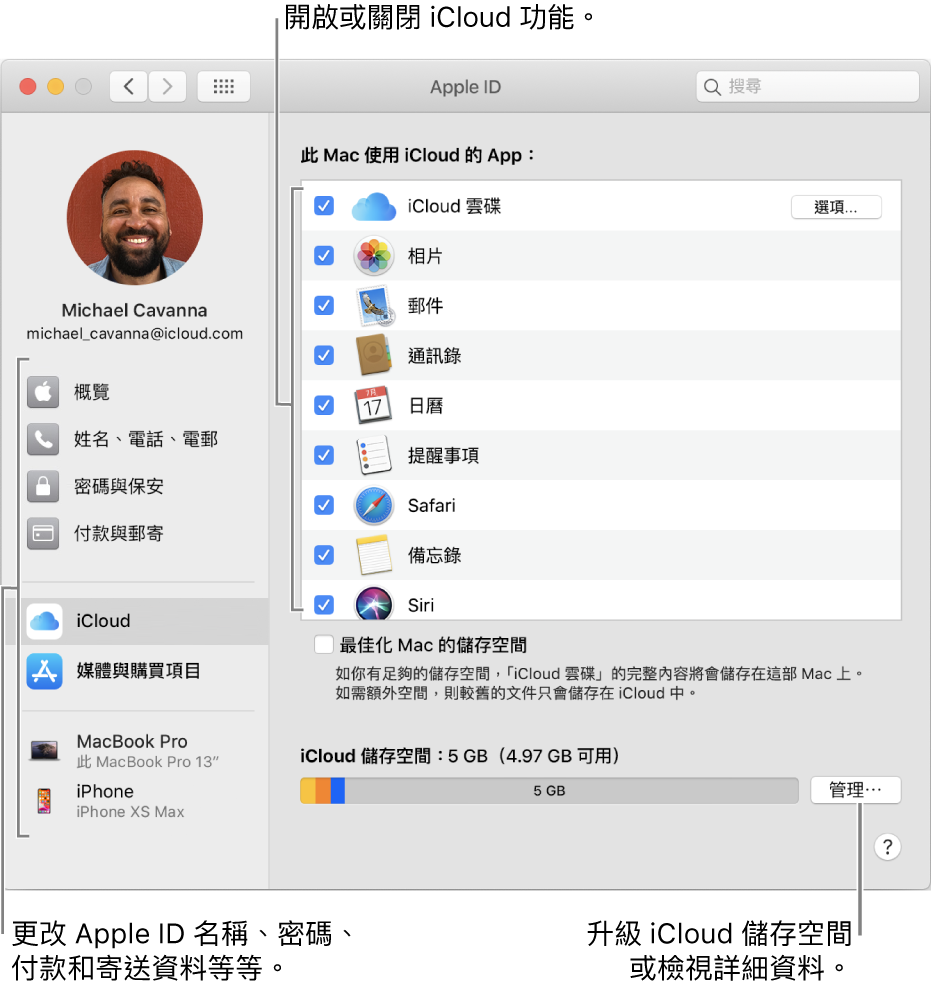Disable the 通訊錄 checkbox

324,355
